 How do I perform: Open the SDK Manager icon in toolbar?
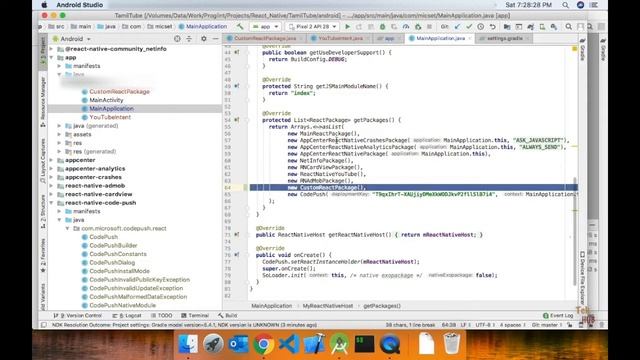[554, 27]
